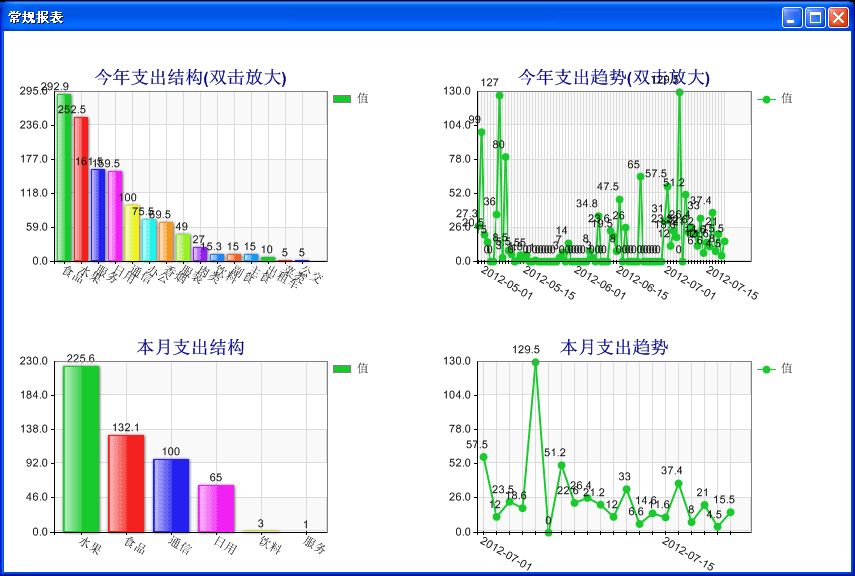Viewport: 855px width, 576px height.
Task: Click the 138.0 y-axis label
Action: click(x=33, y=429)
